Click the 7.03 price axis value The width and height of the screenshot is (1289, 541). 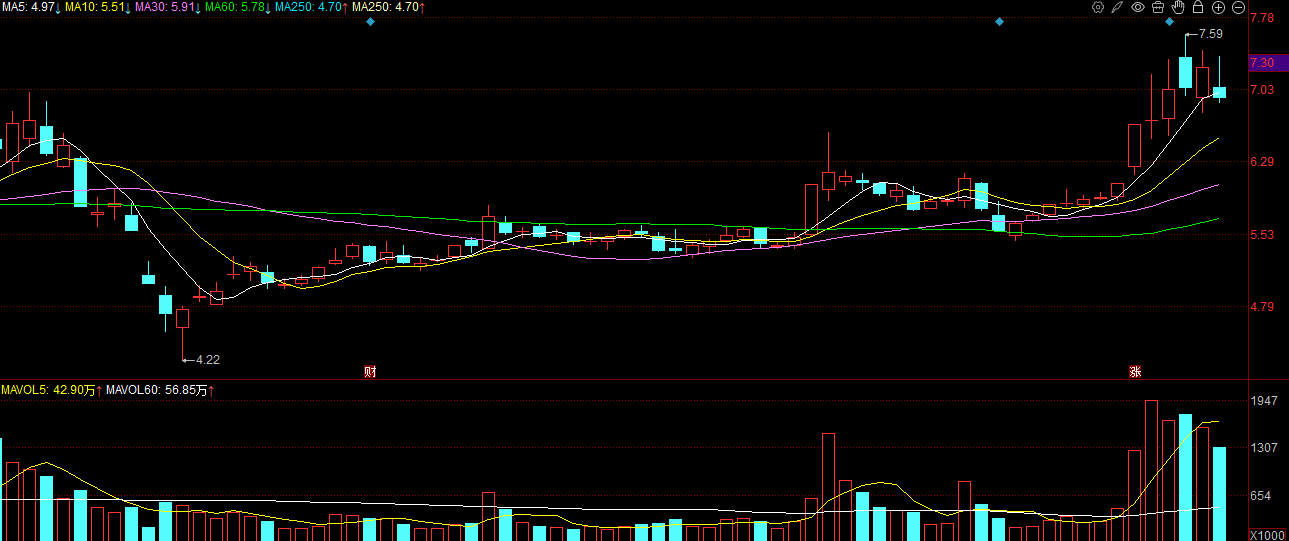pos(1262,90)
